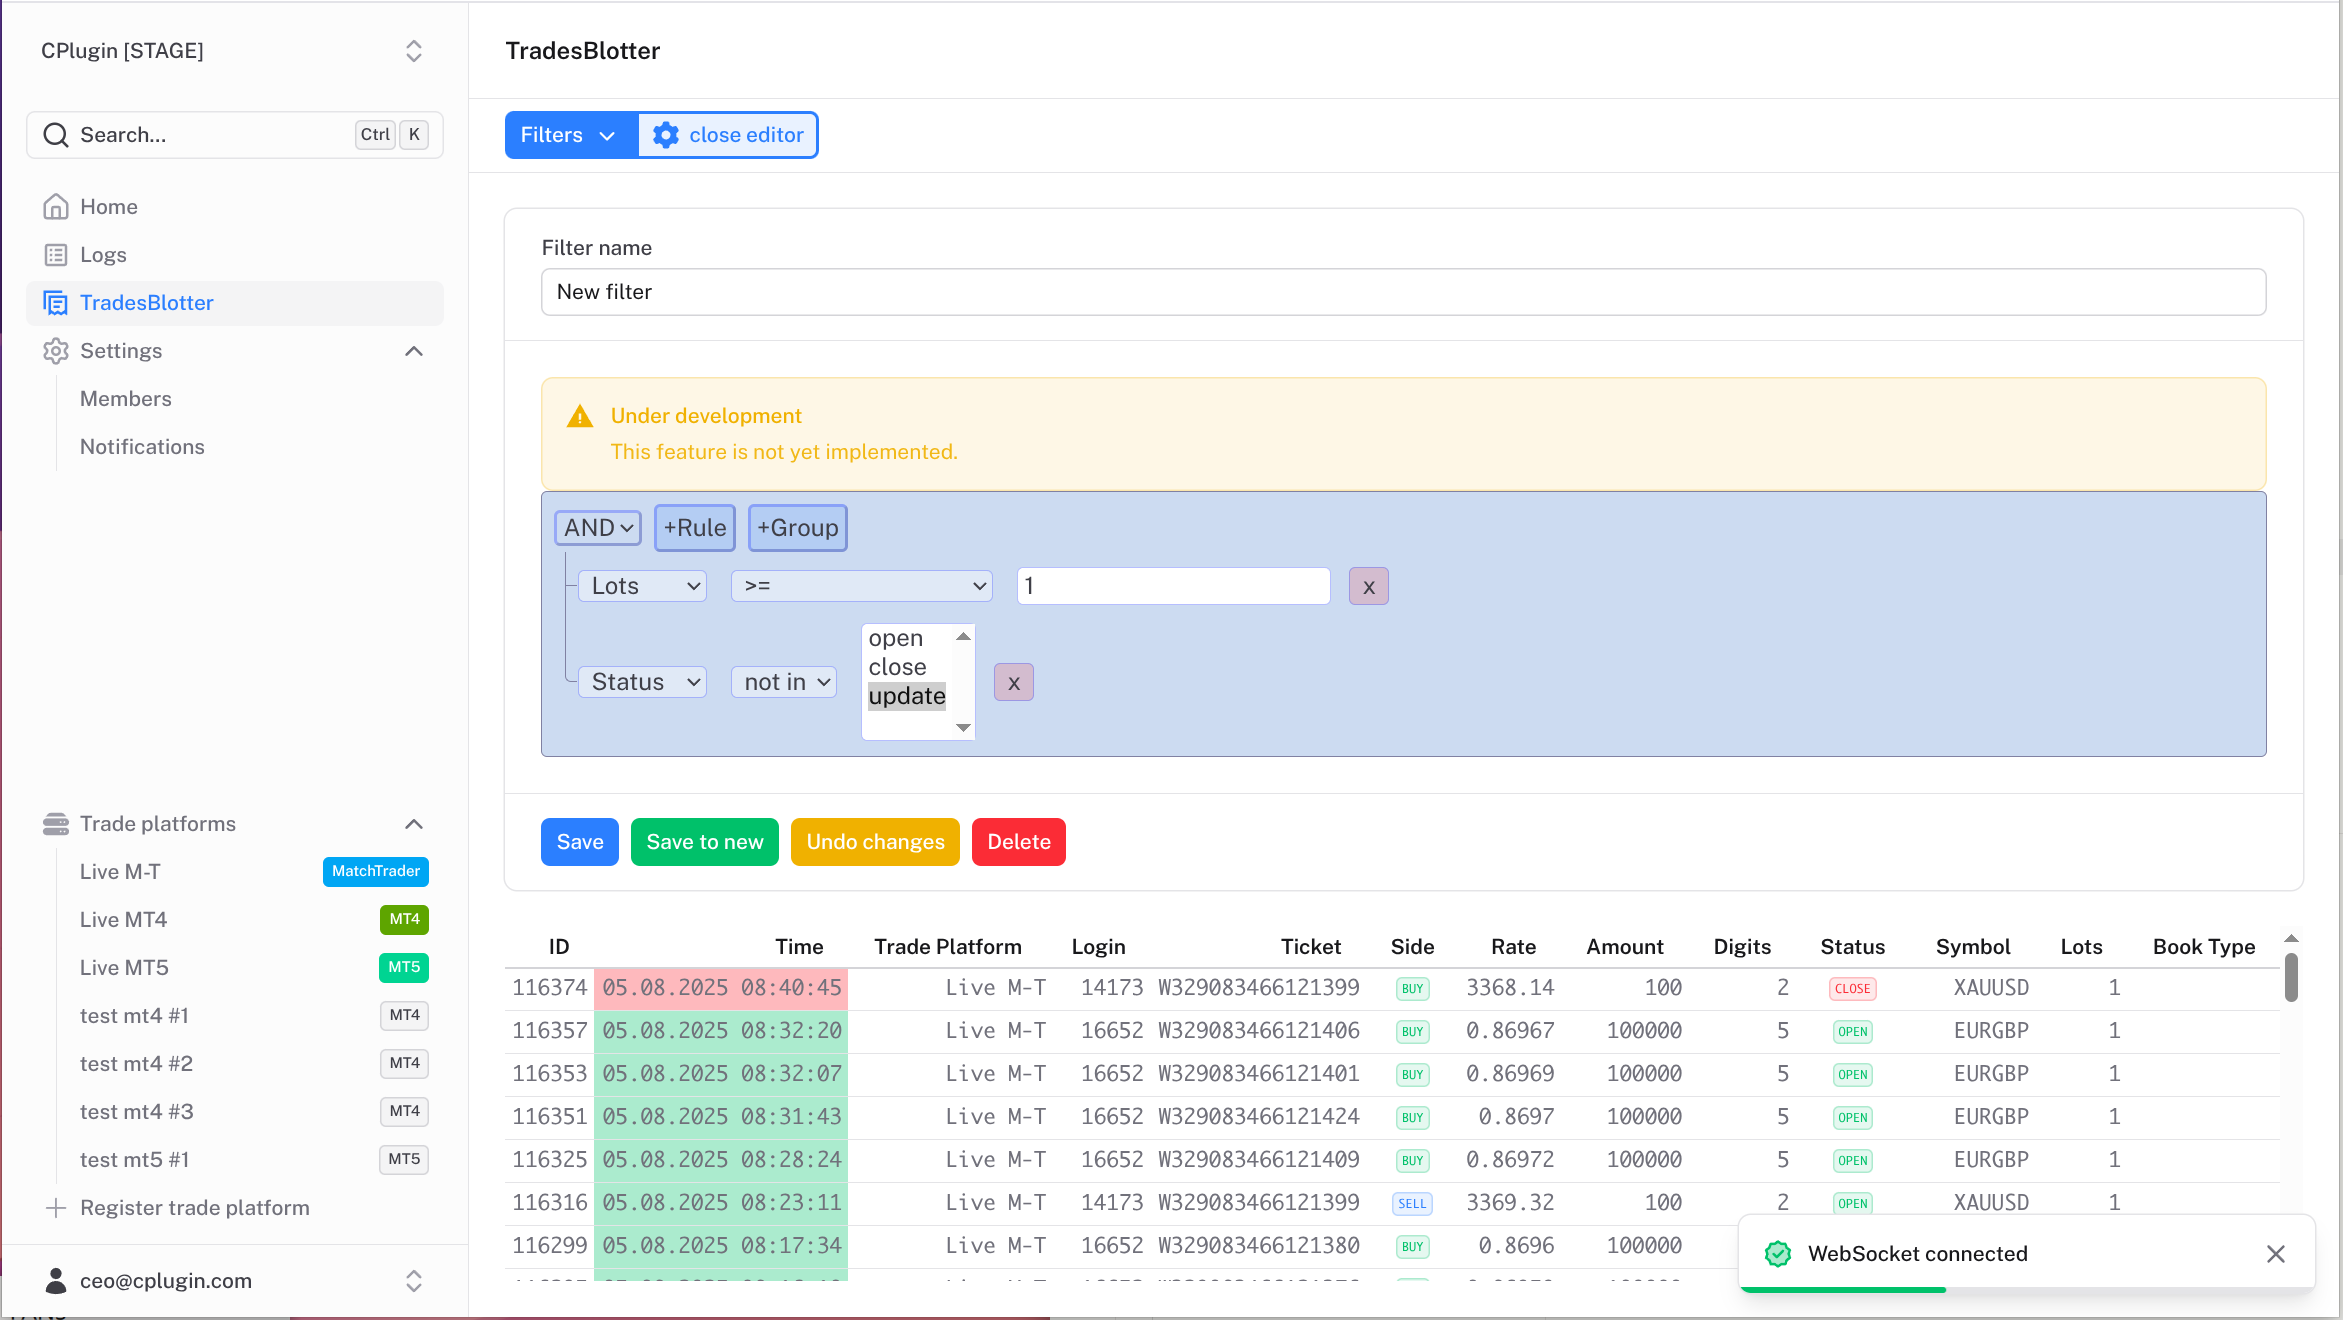Collapse the Settings section chevron
The height and width of the screenshot is (1320, 2343).
point(414,351)
